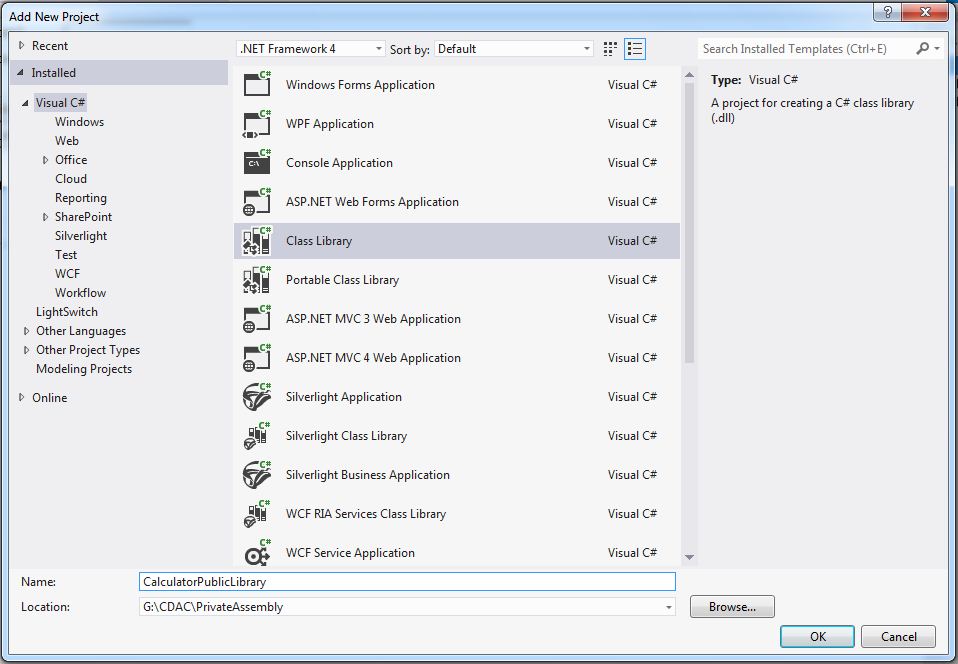Switch to medium icons list view

pos(635,49)
